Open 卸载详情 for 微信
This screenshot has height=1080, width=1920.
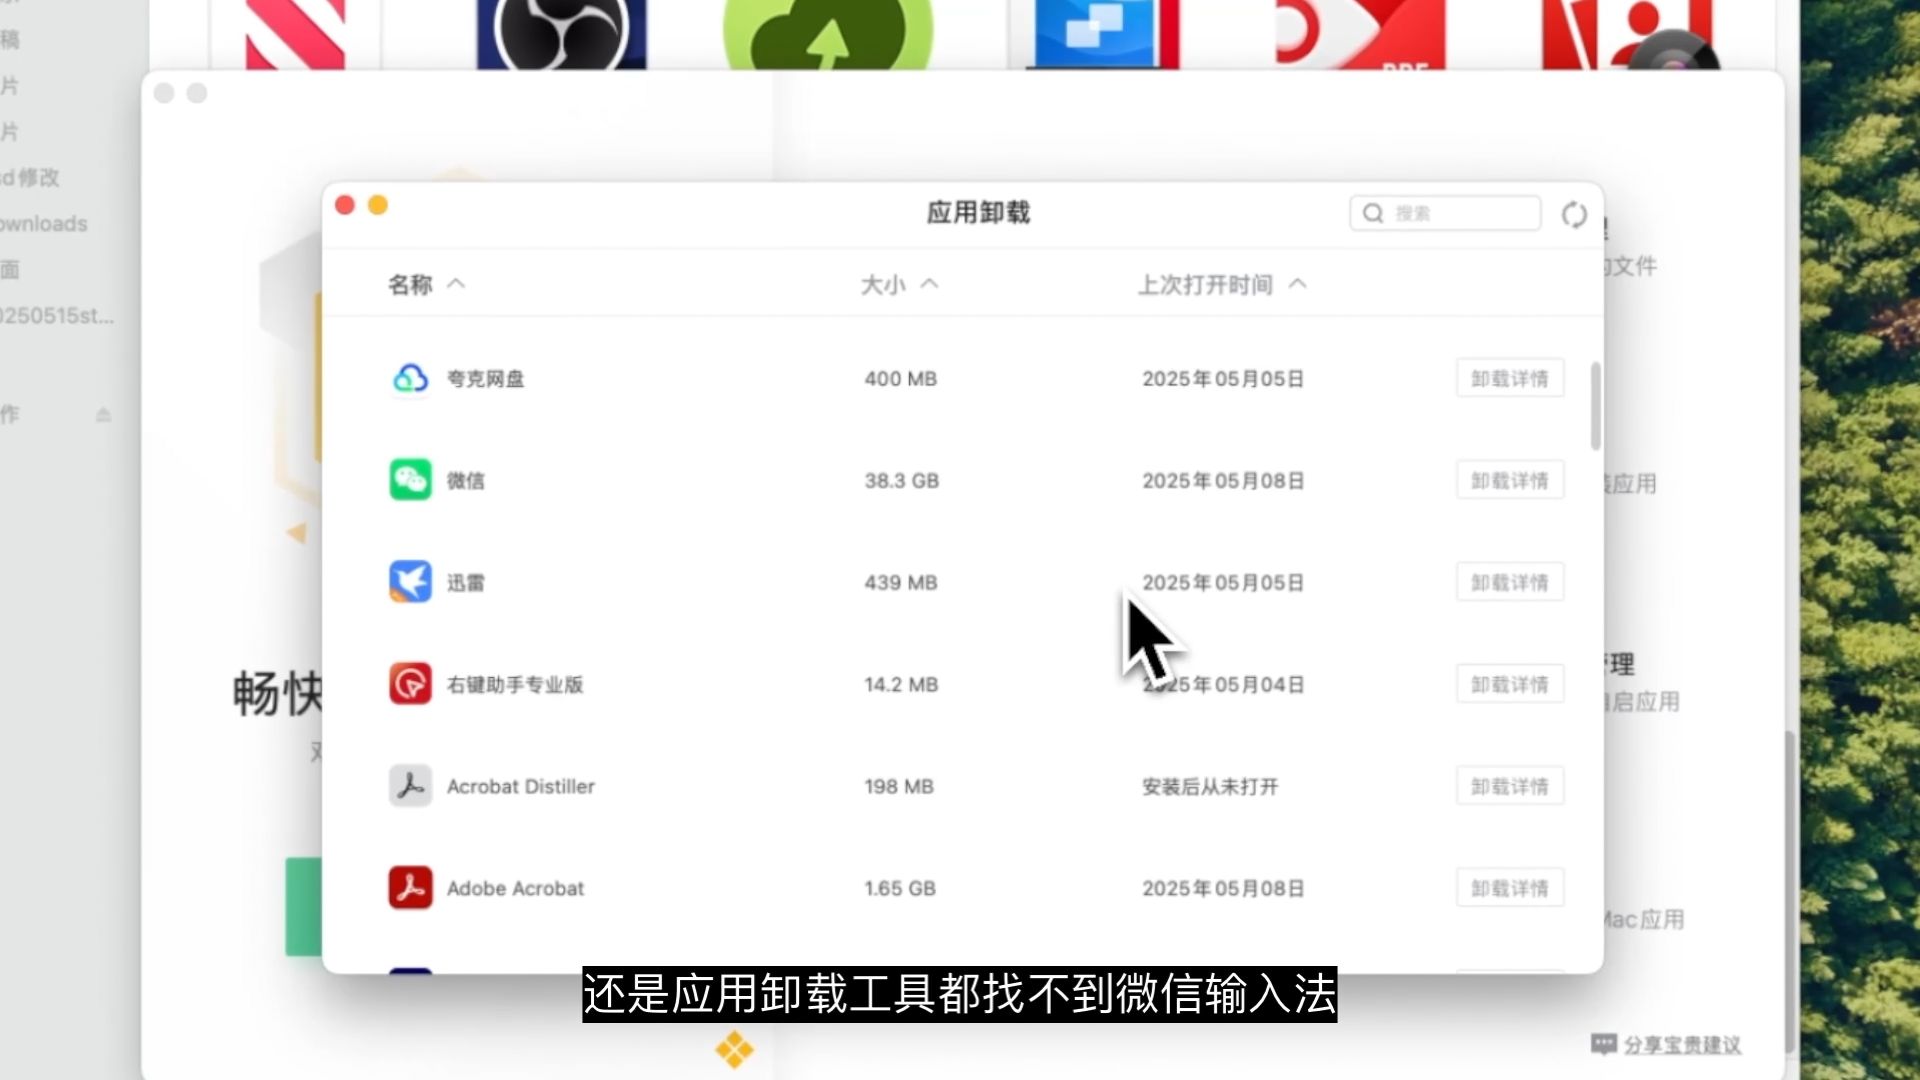[1510, 481]
